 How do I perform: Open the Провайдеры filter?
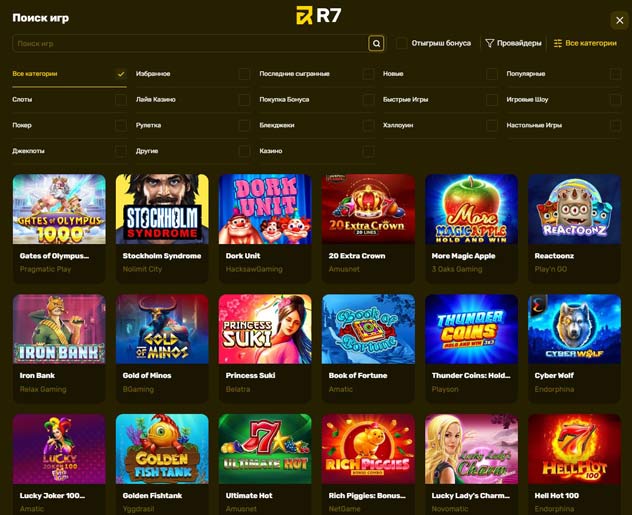514,43
